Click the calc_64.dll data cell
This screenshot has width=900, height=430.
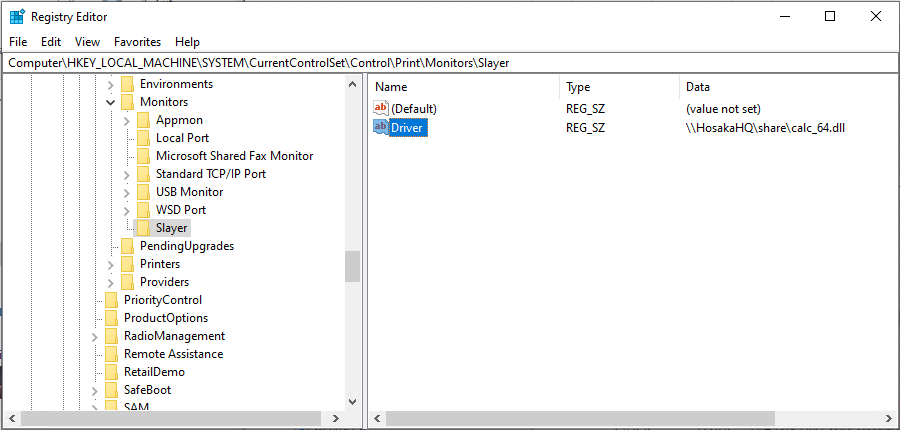766,127
